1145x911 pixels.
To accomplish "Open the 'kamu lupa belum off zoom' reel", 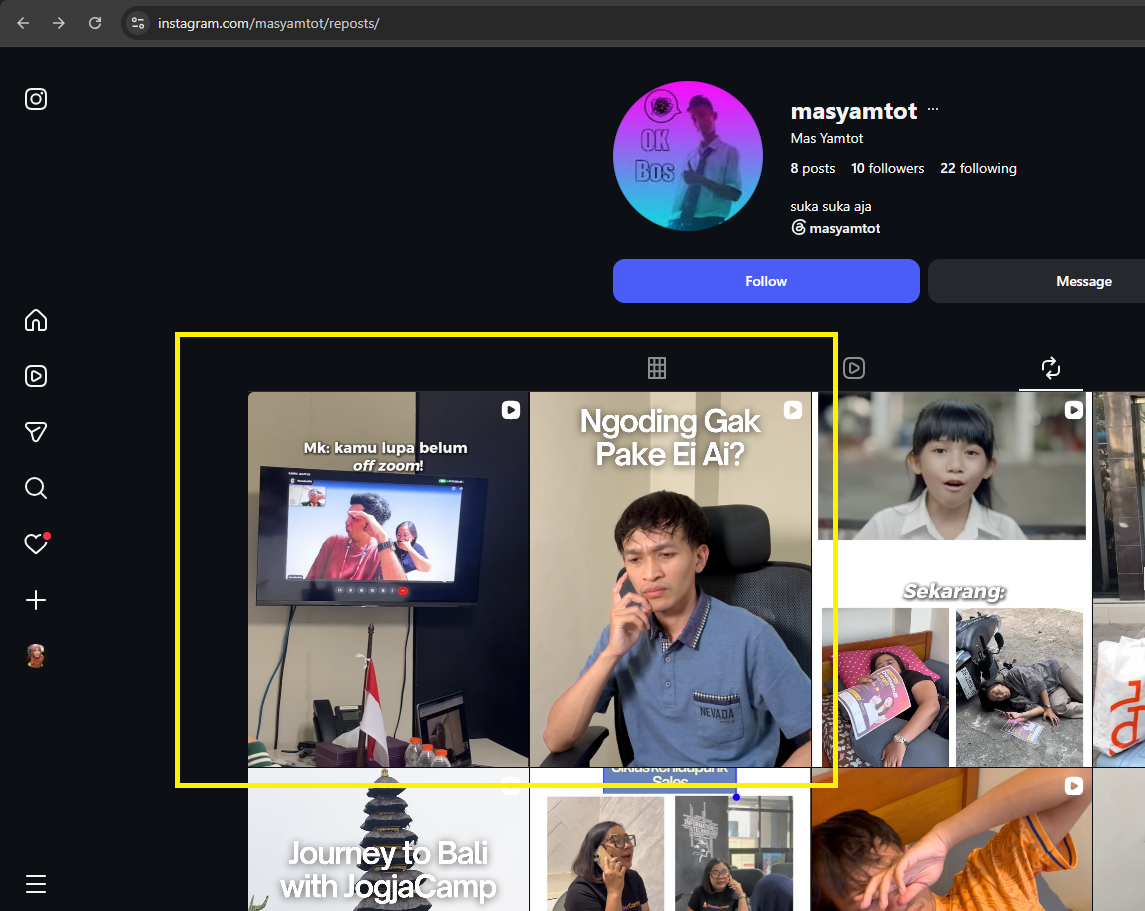I will tap(388, 580).
